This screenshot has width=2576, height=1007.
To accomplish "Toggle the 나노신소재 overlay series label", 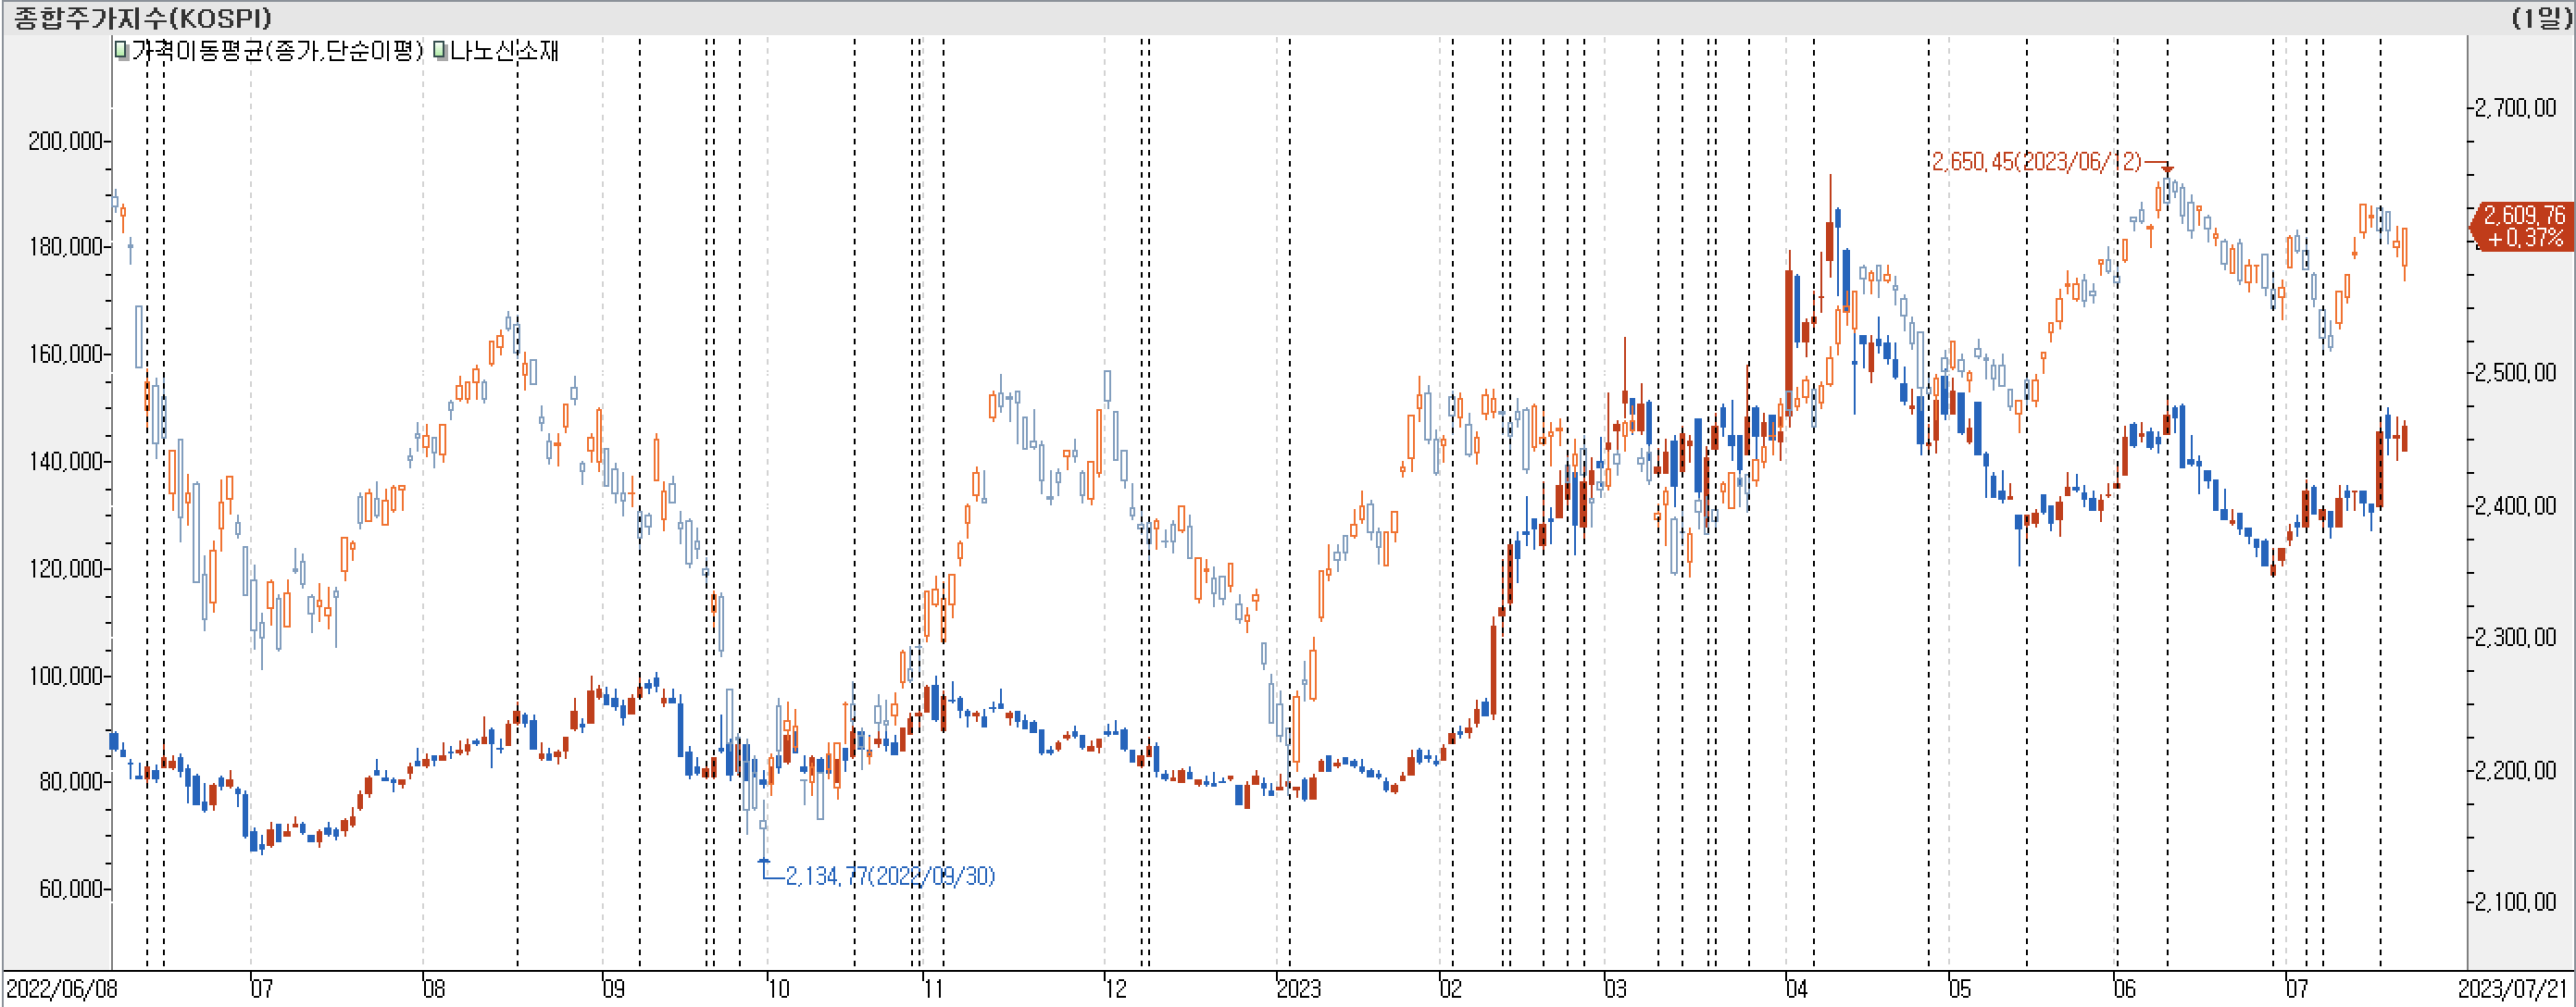I will [504, 50].
